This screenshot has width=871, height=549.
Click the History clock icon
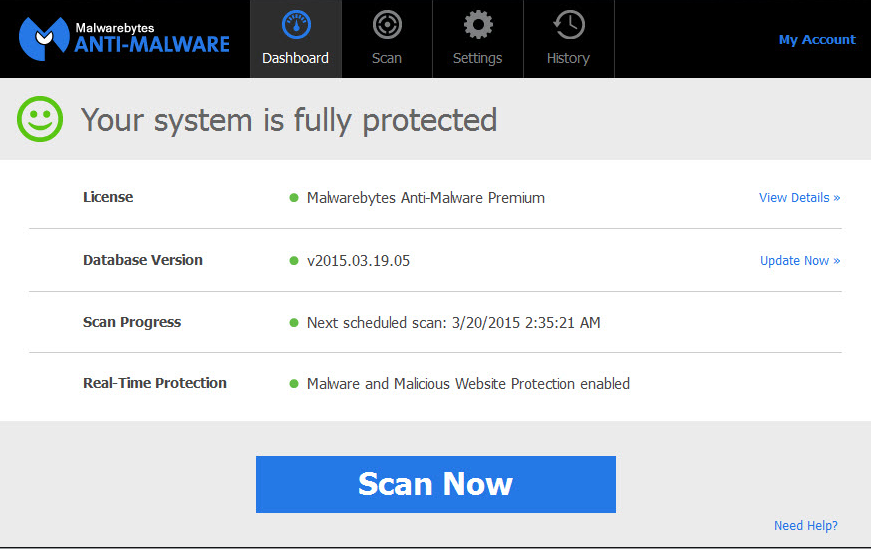[568, 24]
